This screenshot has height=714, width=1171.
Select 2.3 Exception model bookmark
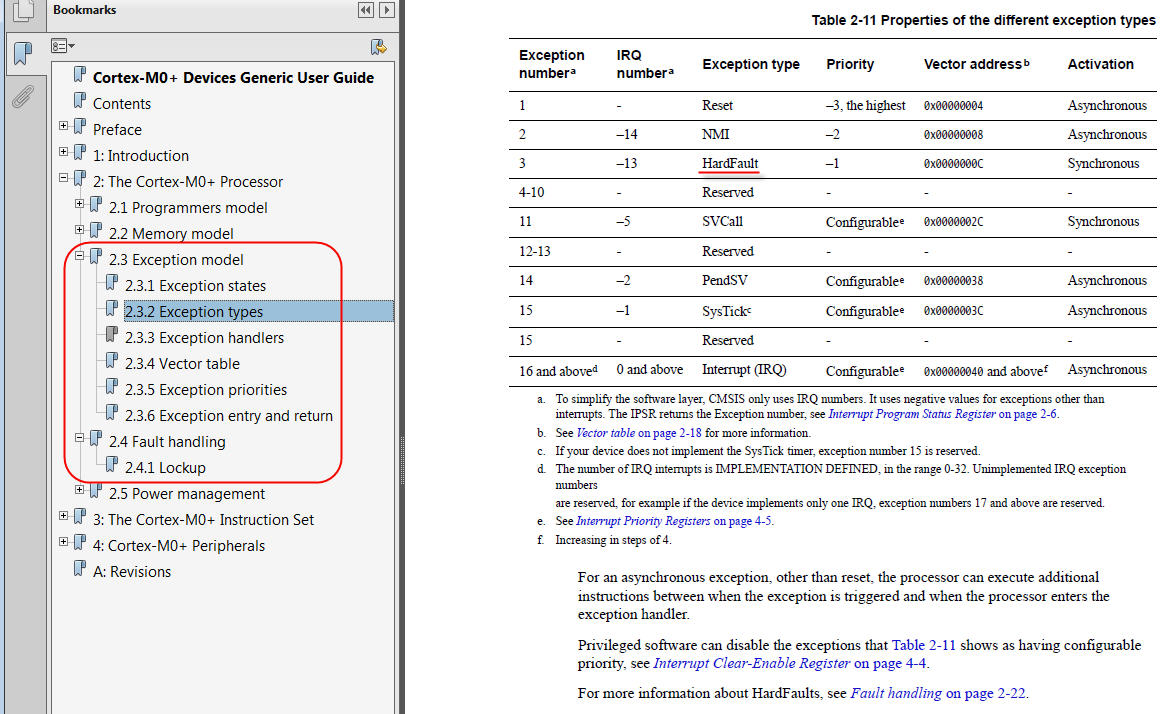click(176, 260)
